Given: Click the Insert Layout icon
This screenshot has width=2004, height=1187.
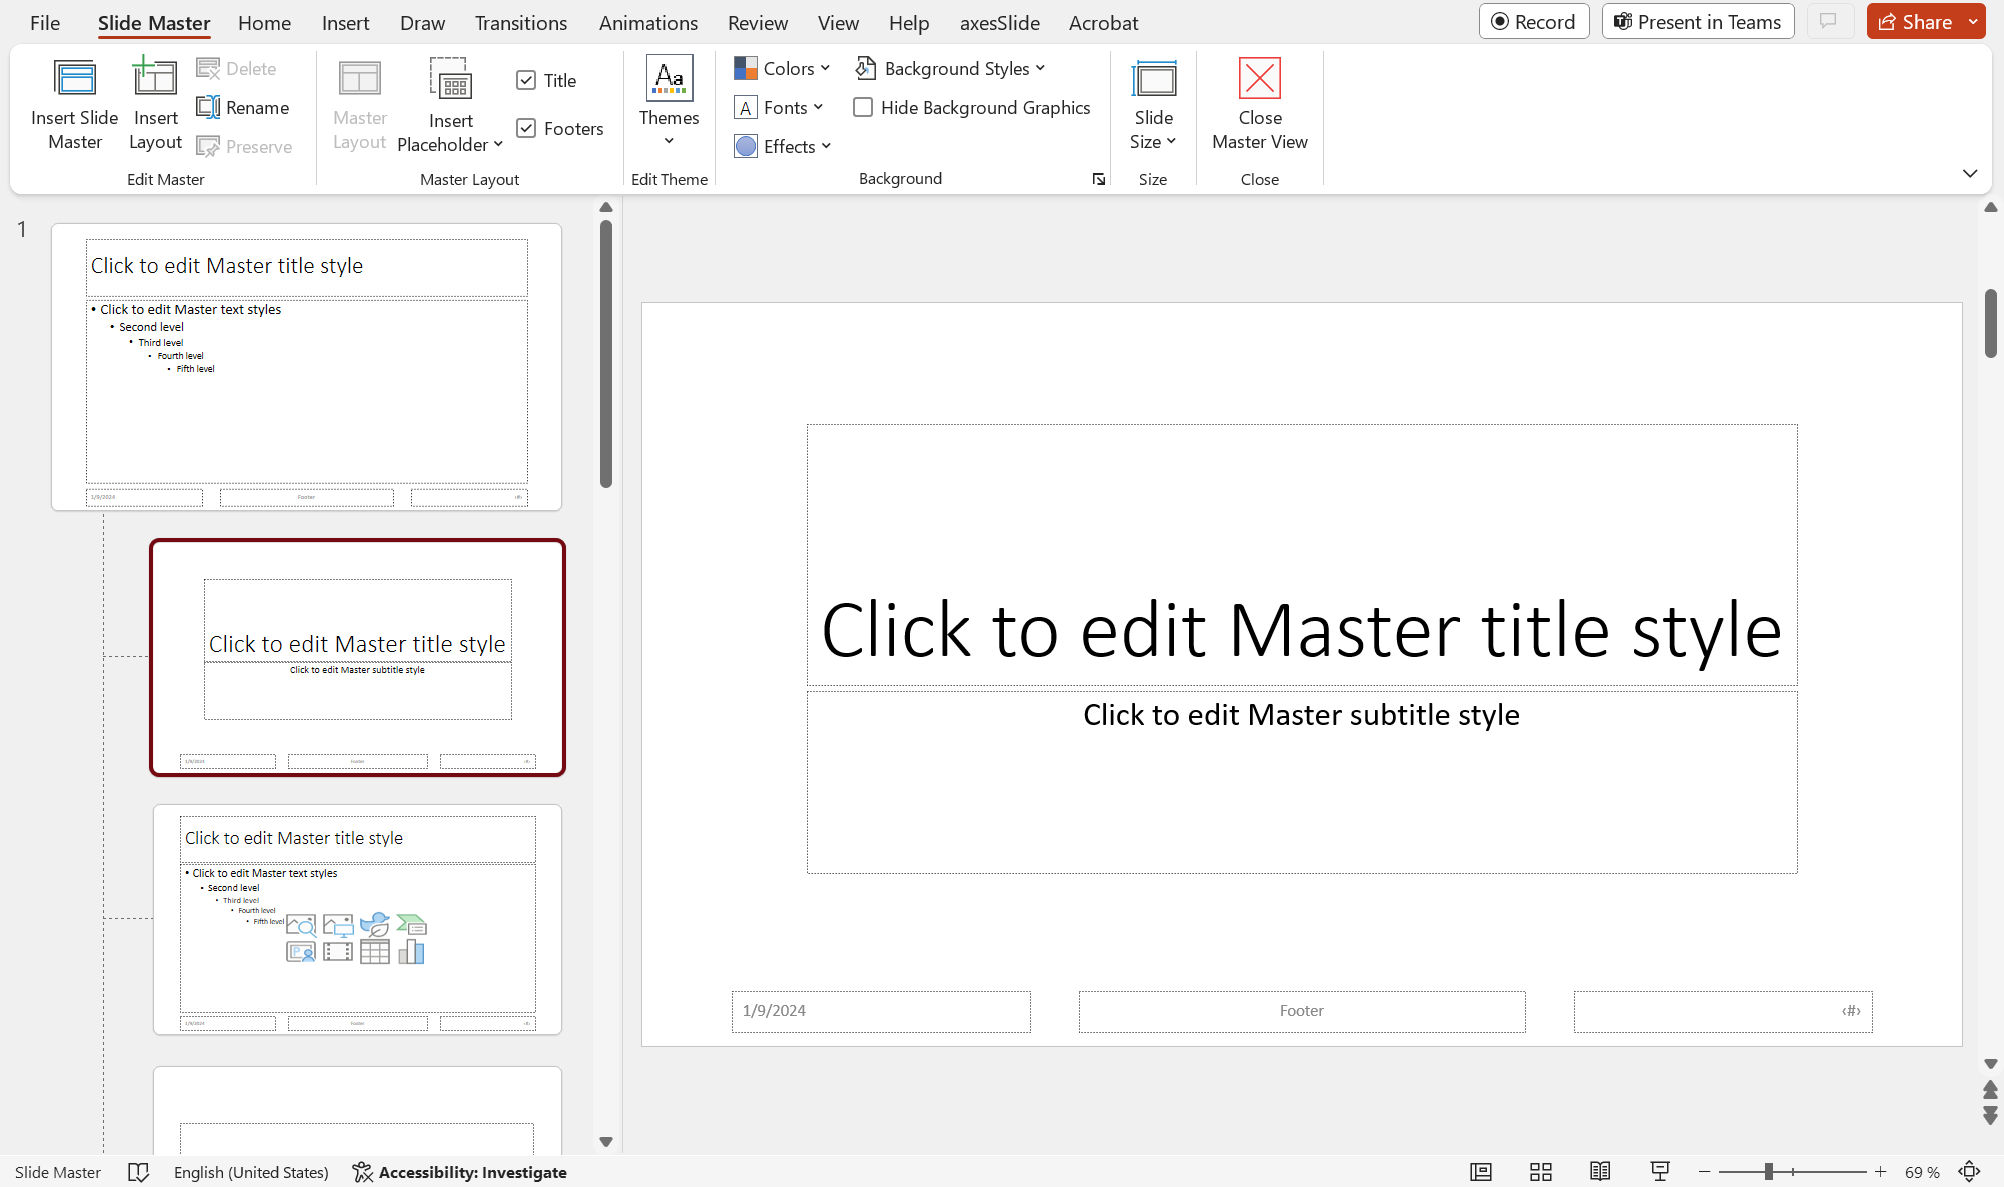Looking at the screenshot, I should pos(155,79).
